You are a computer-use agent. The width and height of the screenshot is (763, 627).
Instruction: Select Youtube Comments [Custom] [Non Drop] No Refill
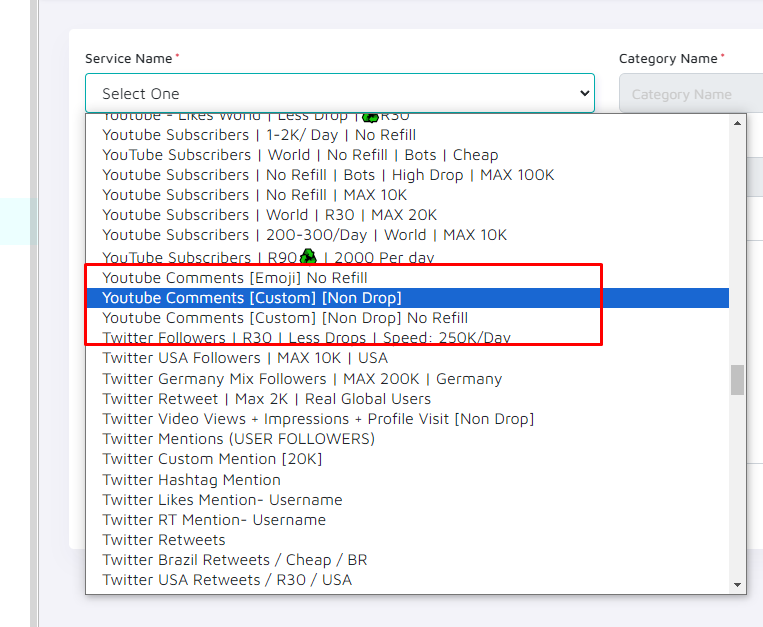pyautogui.click(x=407, y=318)
